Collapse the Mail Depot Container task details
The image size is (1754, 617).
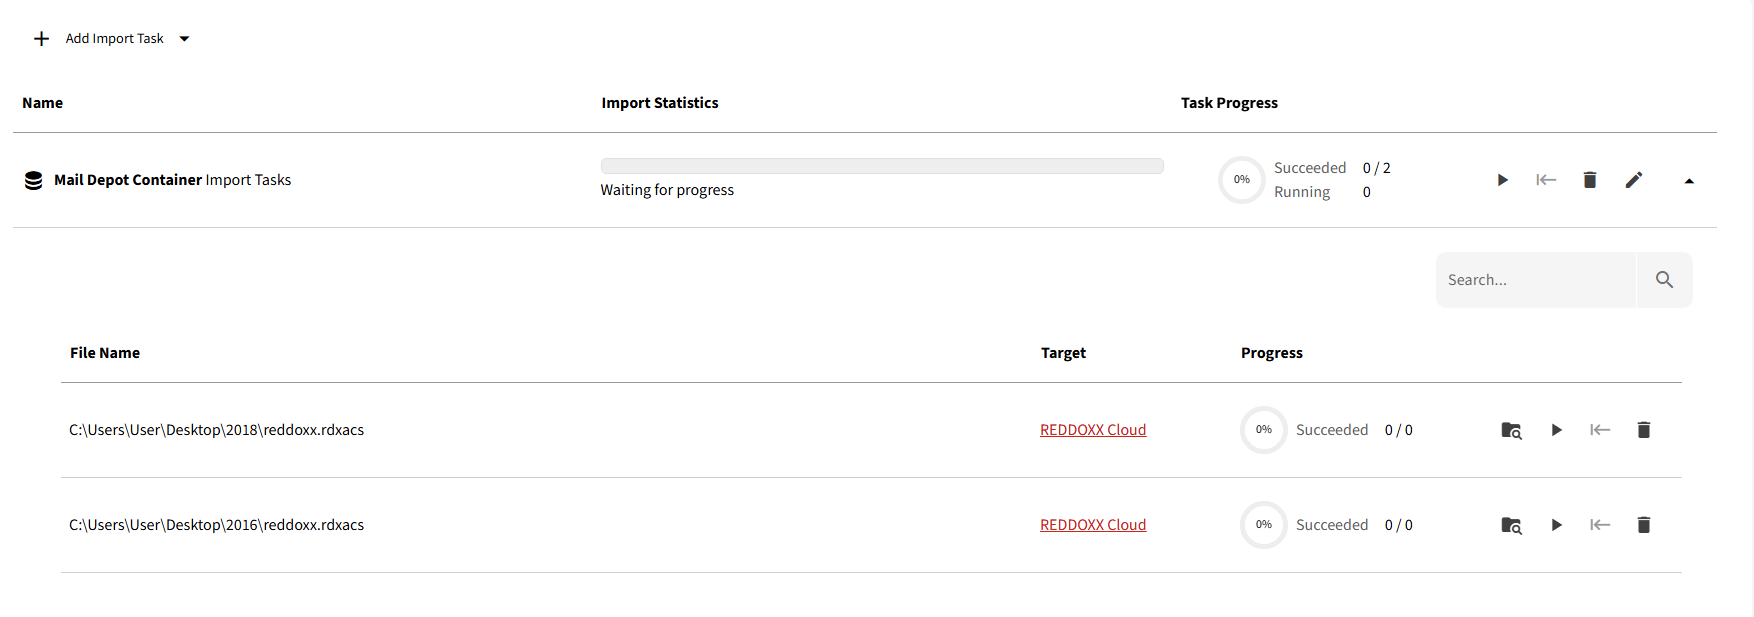click(1689, 181)
